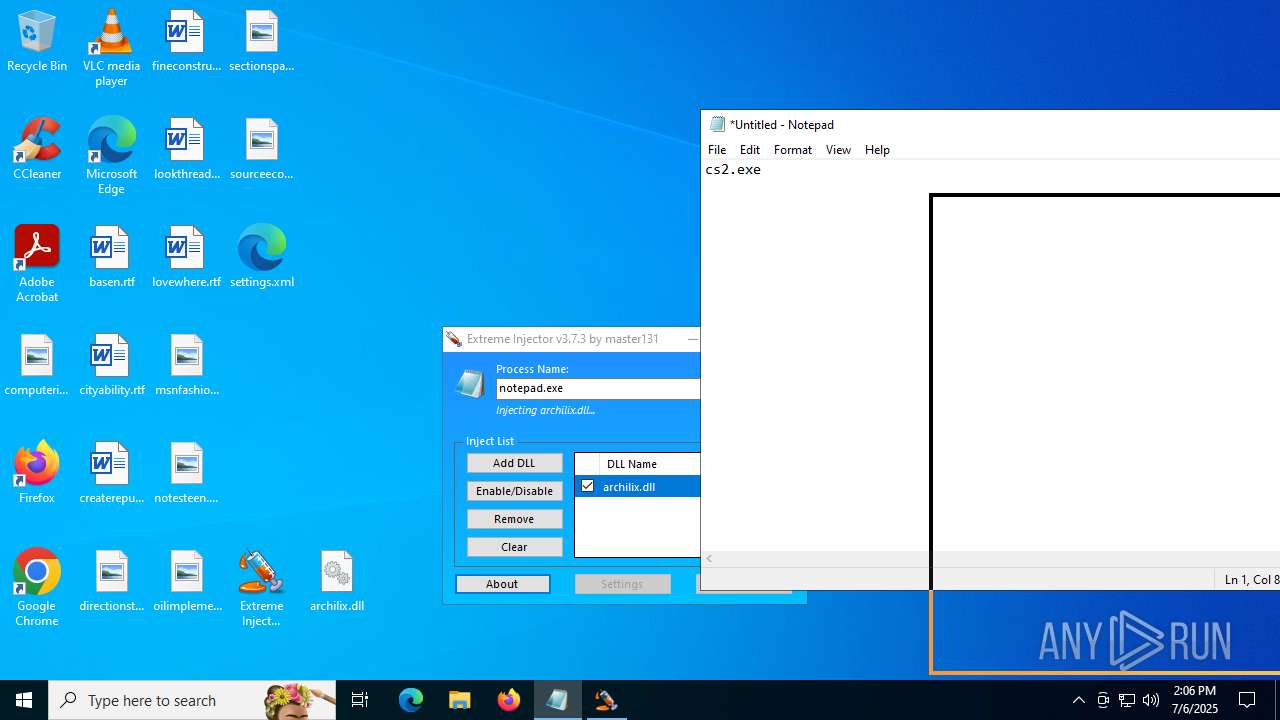
Task: Select the sectionspa... file icon
Action: [x=261, y=42]
